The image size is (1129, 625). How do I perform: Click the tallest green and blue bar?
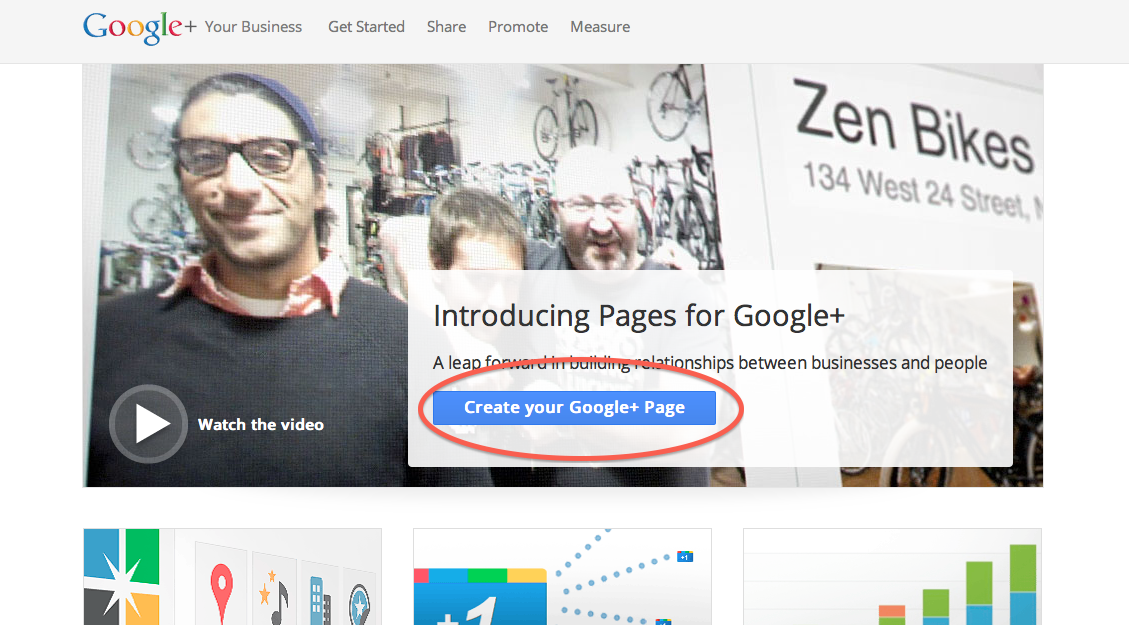pos(1022,585)
